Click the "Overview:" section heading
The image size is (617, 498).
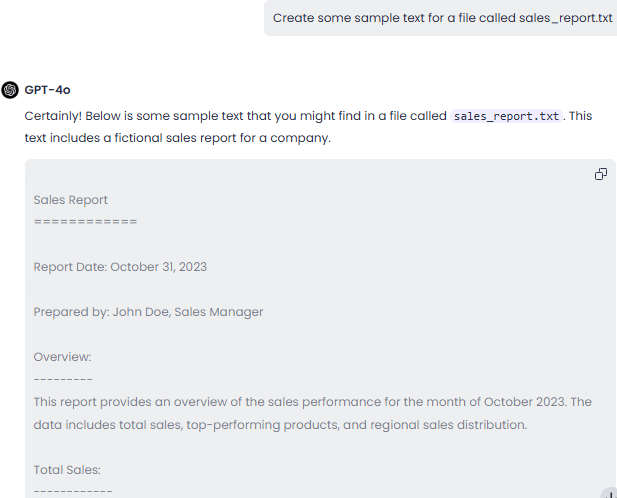[x=62, y=357]
